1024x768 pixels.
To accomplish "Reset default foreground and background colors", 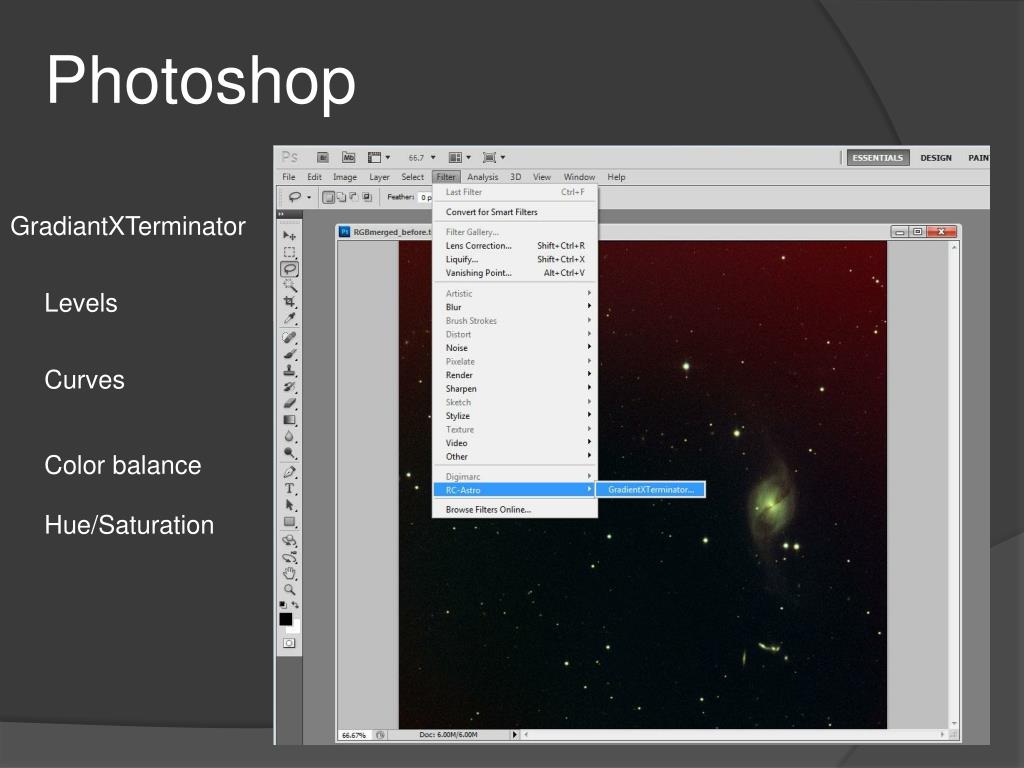I will (283, 605).
